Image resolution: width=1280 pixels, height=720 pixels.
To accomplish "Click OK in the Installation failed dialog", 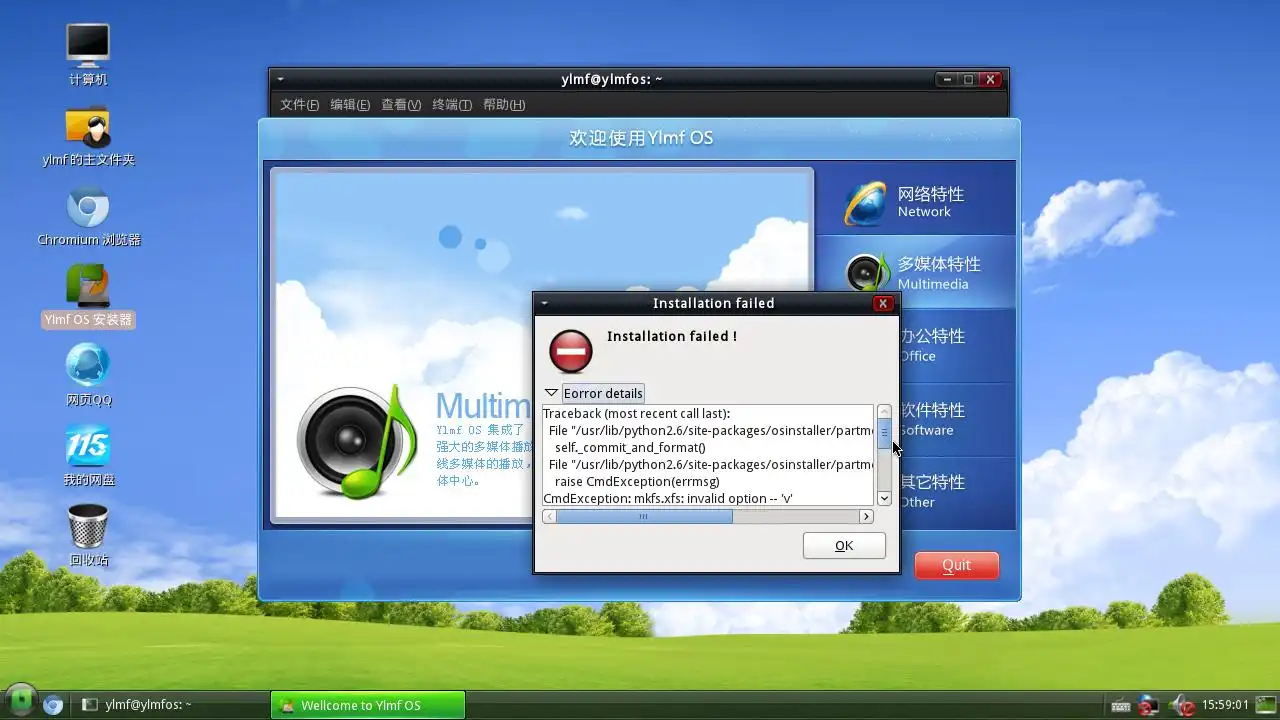I will [844, 545].
